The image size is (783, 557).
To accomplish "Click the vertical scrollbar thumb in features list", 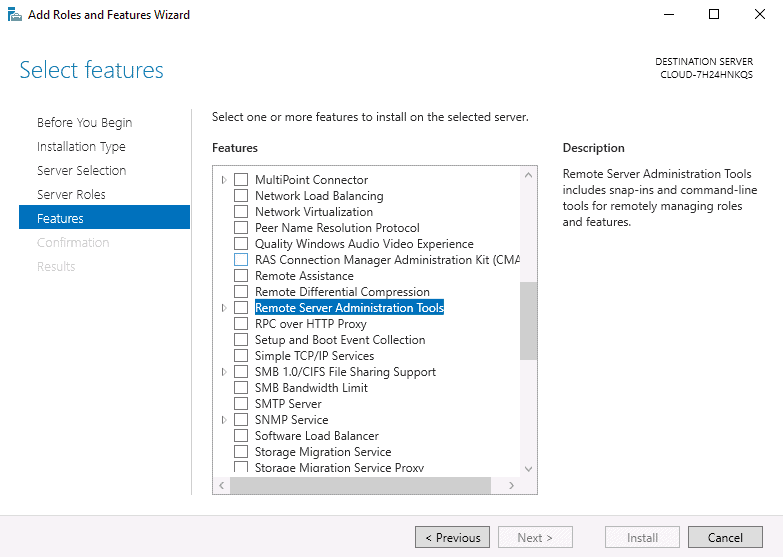I will pyautogui.click(x=528, y=321).
